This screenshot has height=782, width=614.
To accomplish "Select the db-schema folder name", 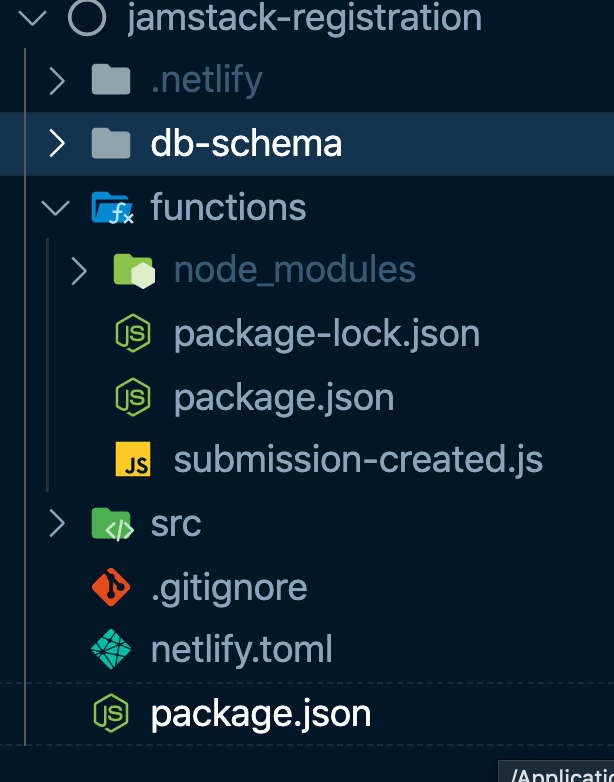I will click(246, 144).
